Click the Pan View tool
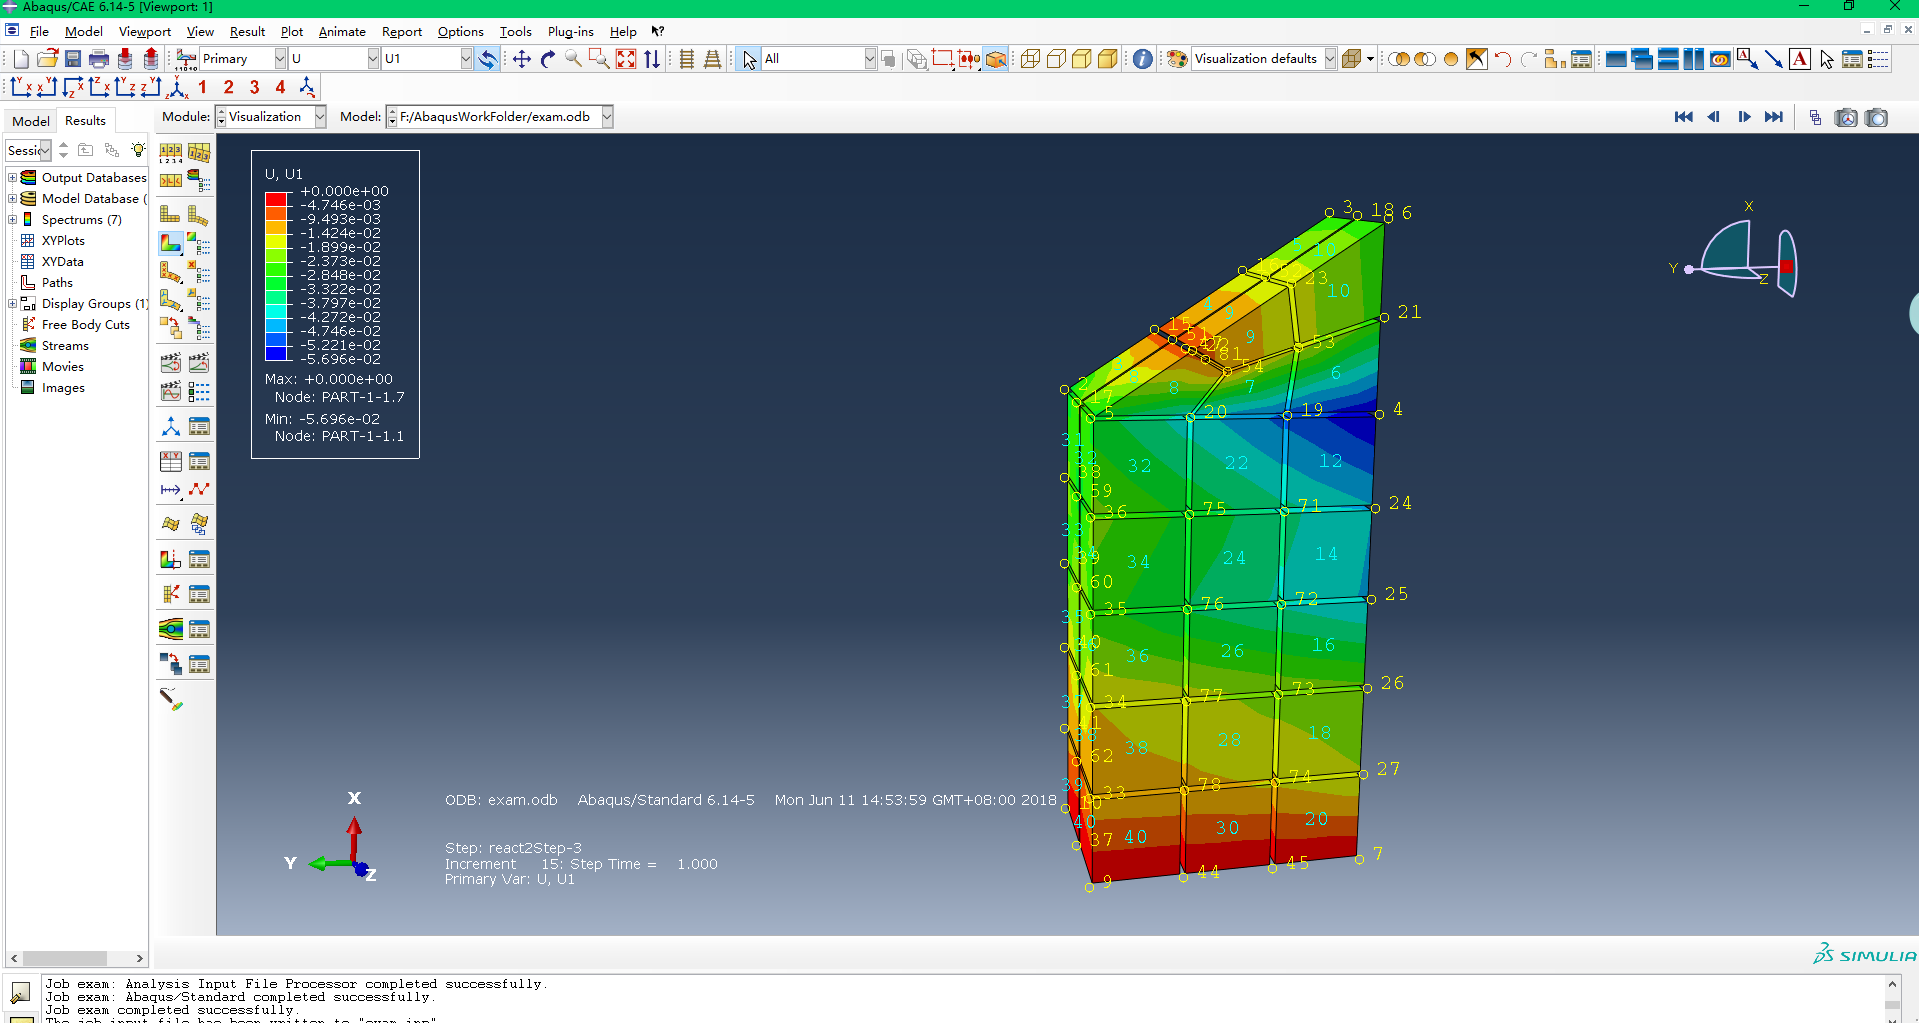This screenshot has height=1023, width=1919. click(522, 59)
